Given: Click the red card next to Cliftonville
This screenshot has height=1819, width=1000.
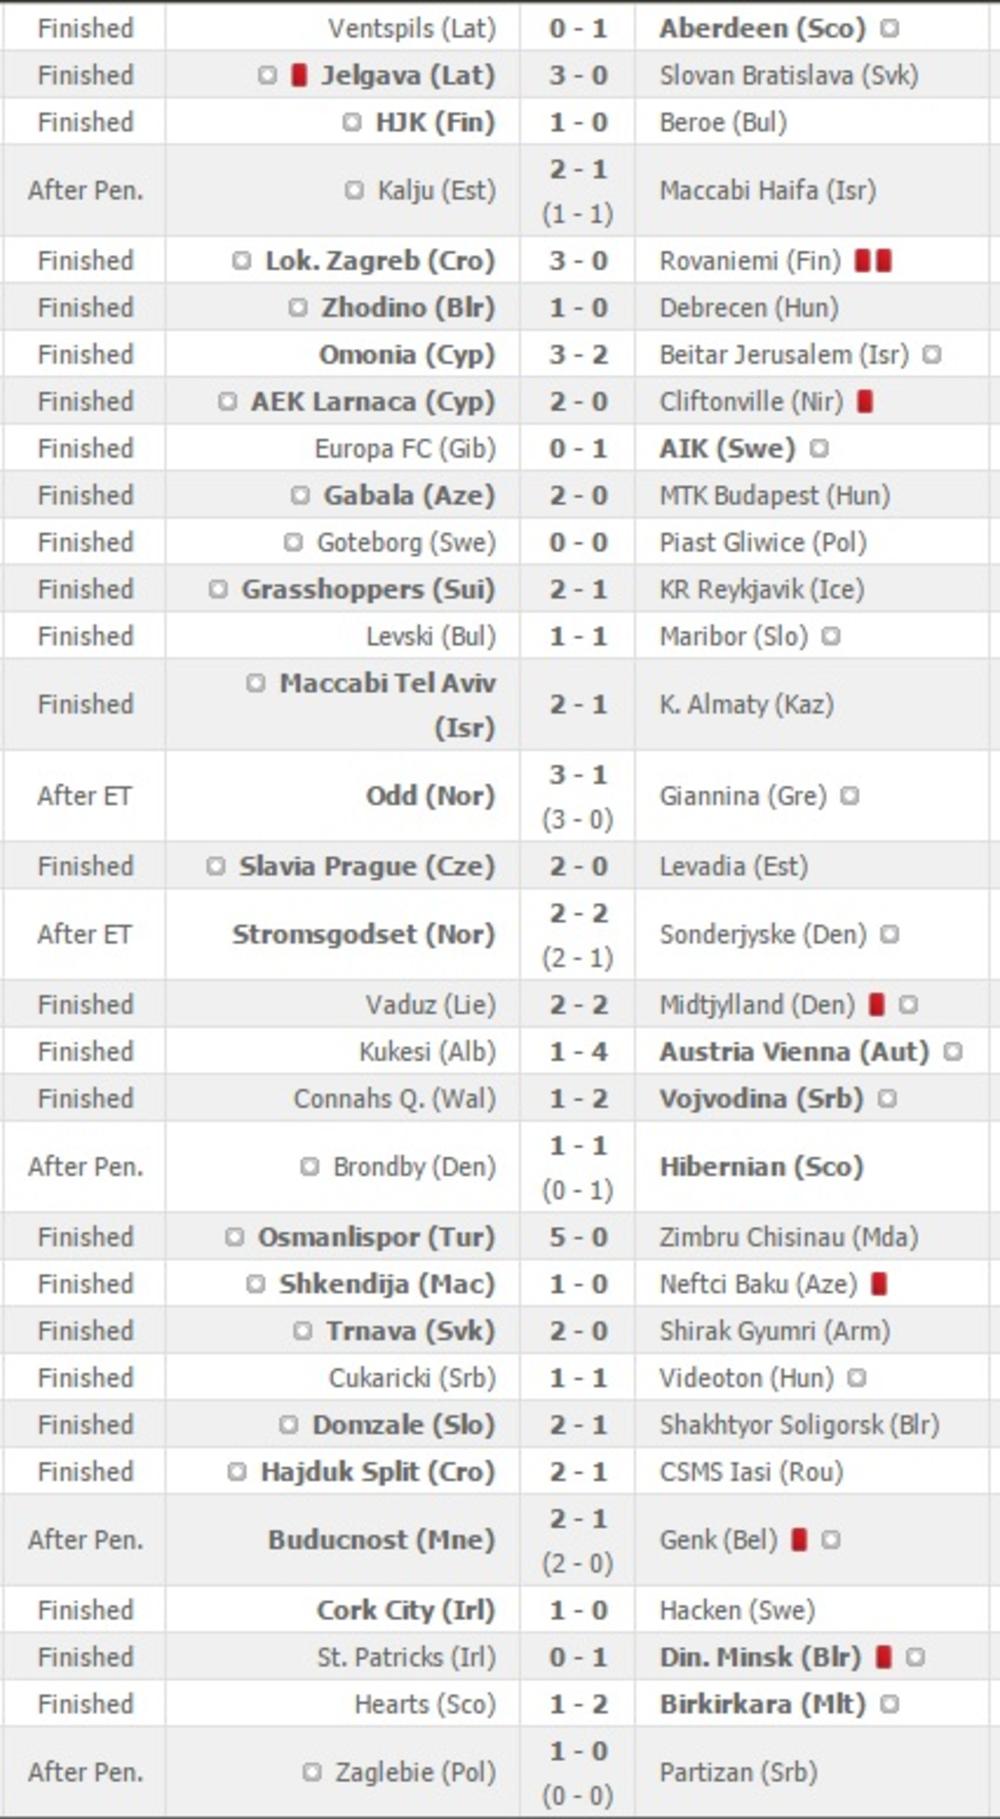Looking at the screenshot, I should pos(865,402).
